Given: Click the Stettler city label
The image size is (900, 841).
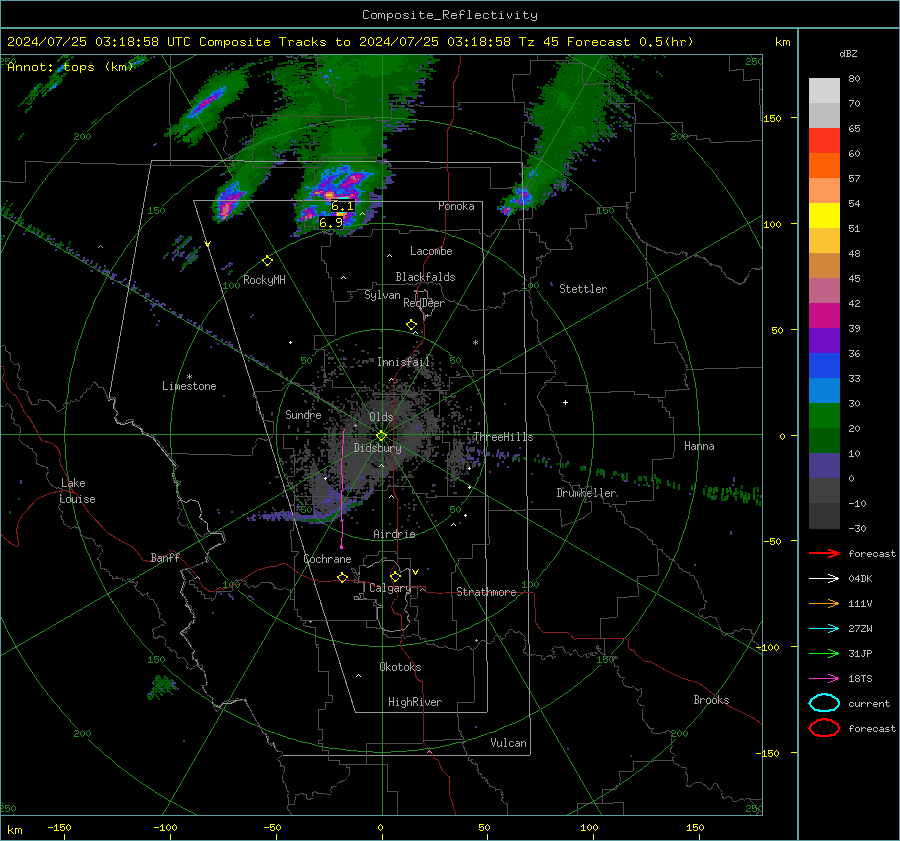Looking at the screenshot, I should [583, 289].
